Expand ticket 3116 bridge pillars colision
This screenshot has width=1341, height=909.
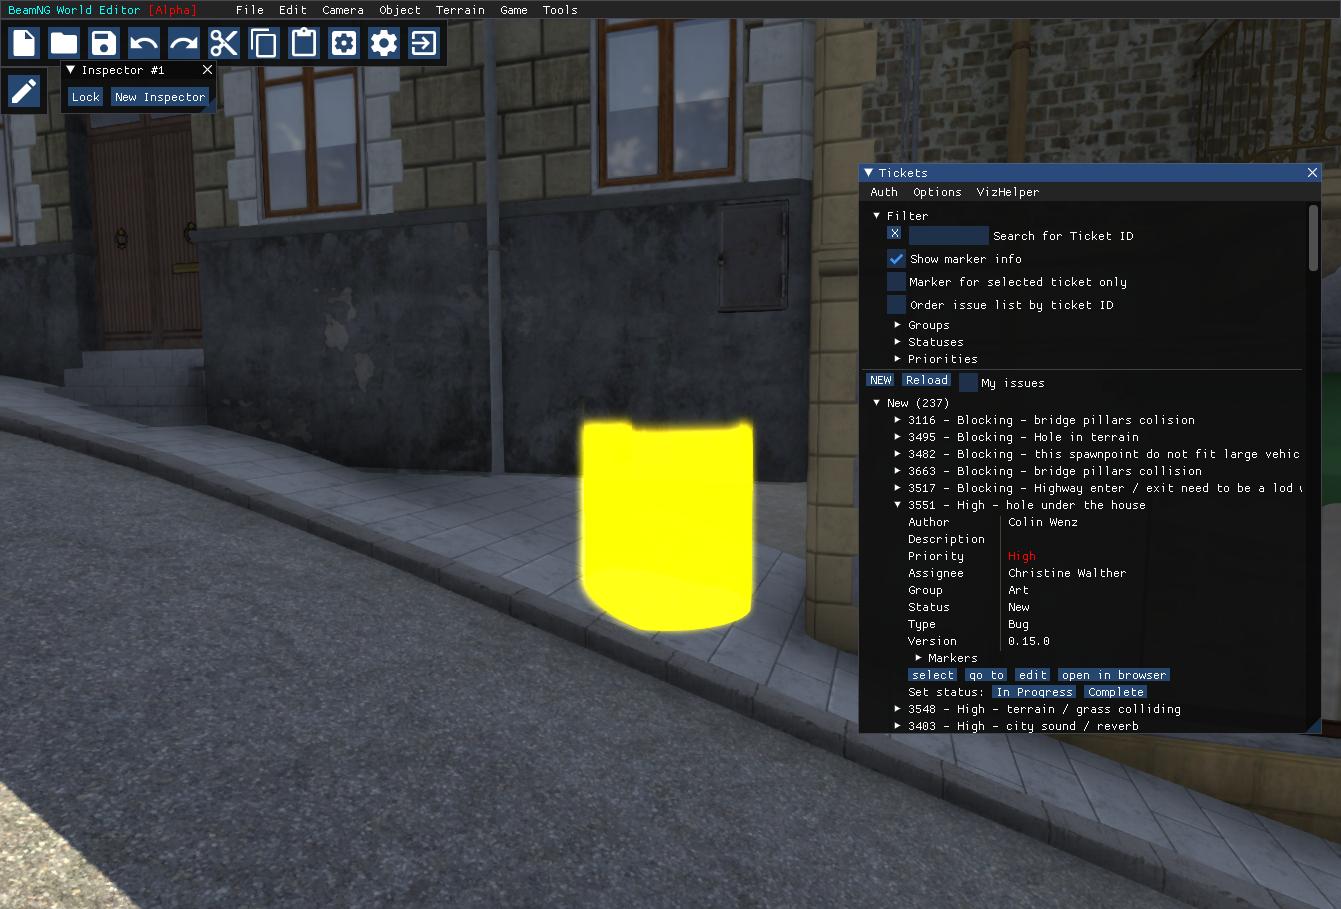[x=897, y=420]
